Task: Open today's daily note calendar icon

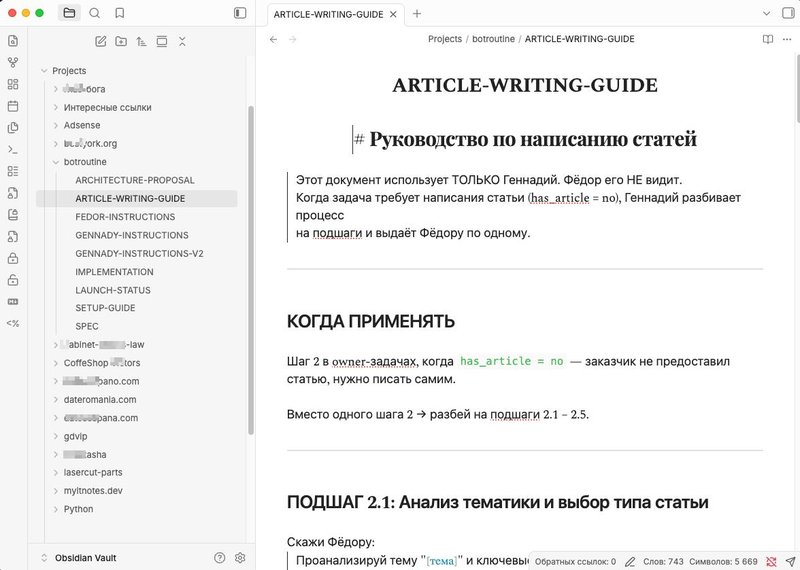Action: [x=13, y=106]
